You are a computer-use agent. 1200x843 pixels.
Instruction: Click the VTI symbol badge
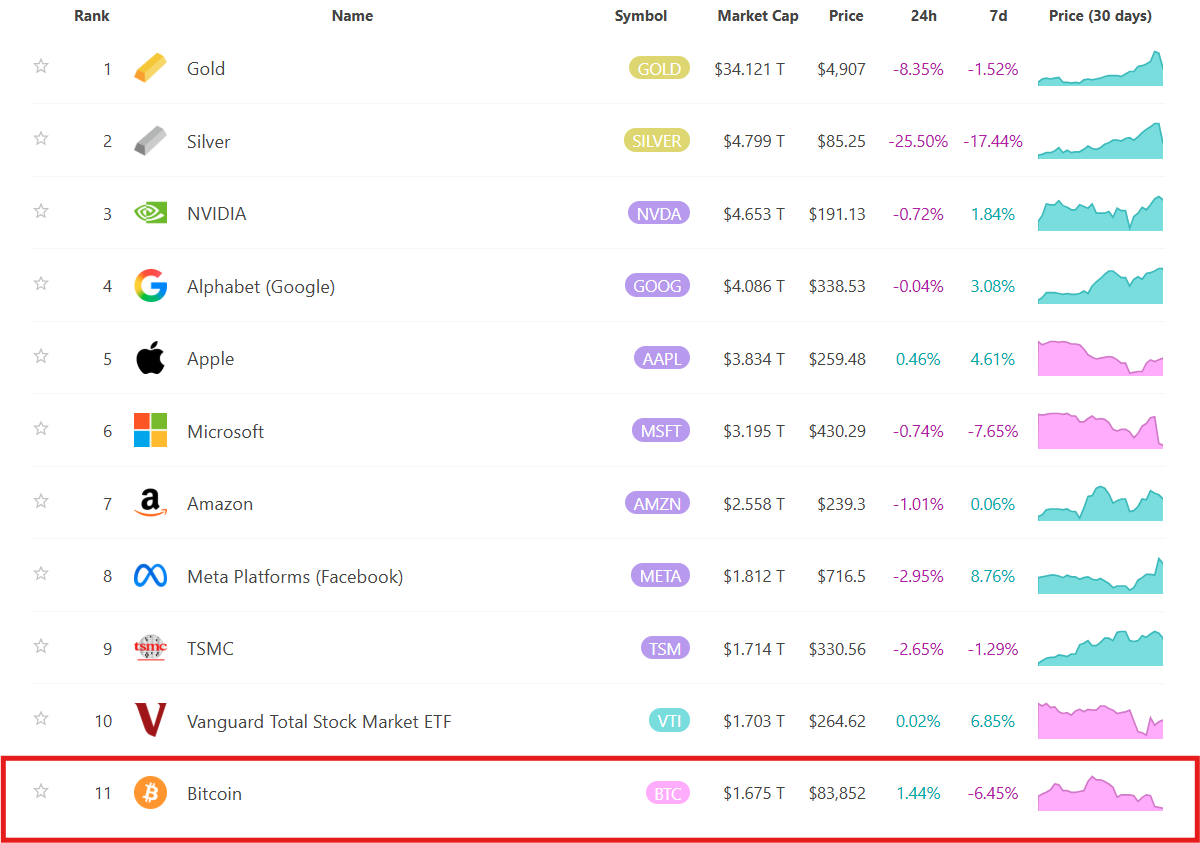669,721
